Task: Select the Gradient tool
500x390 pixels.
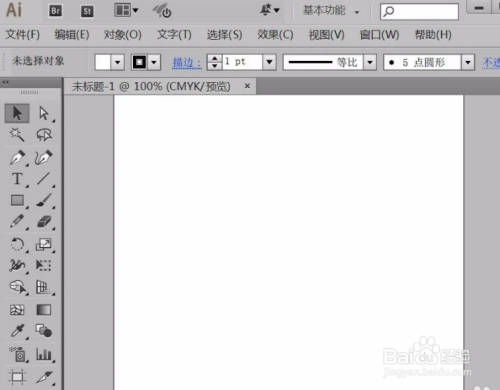Action: pos(44,310)
